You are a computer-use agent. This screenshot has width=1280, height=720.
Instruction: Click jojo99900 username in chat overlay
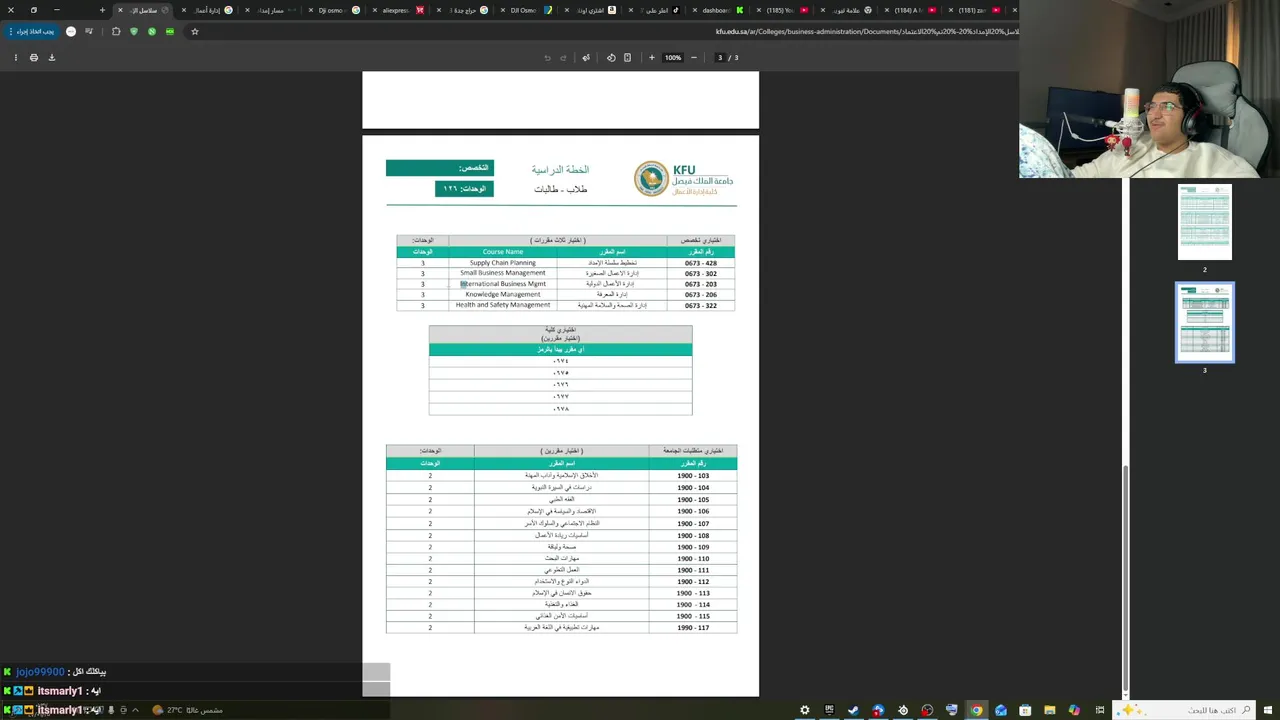tap(40, 672)
